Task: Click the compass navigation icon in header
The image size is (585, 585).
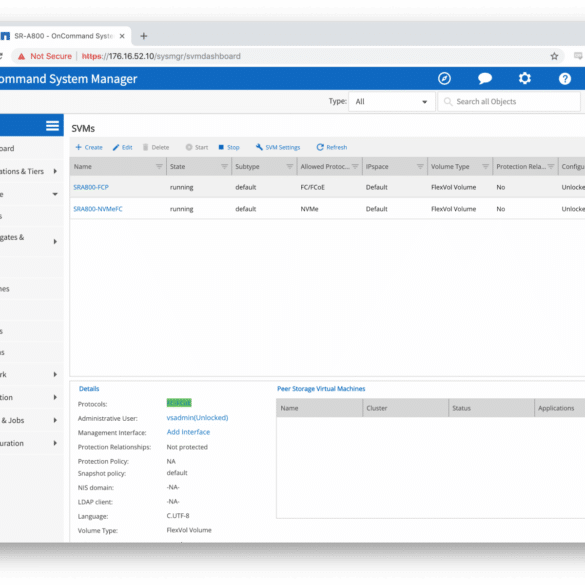Action: pos(444,78)
